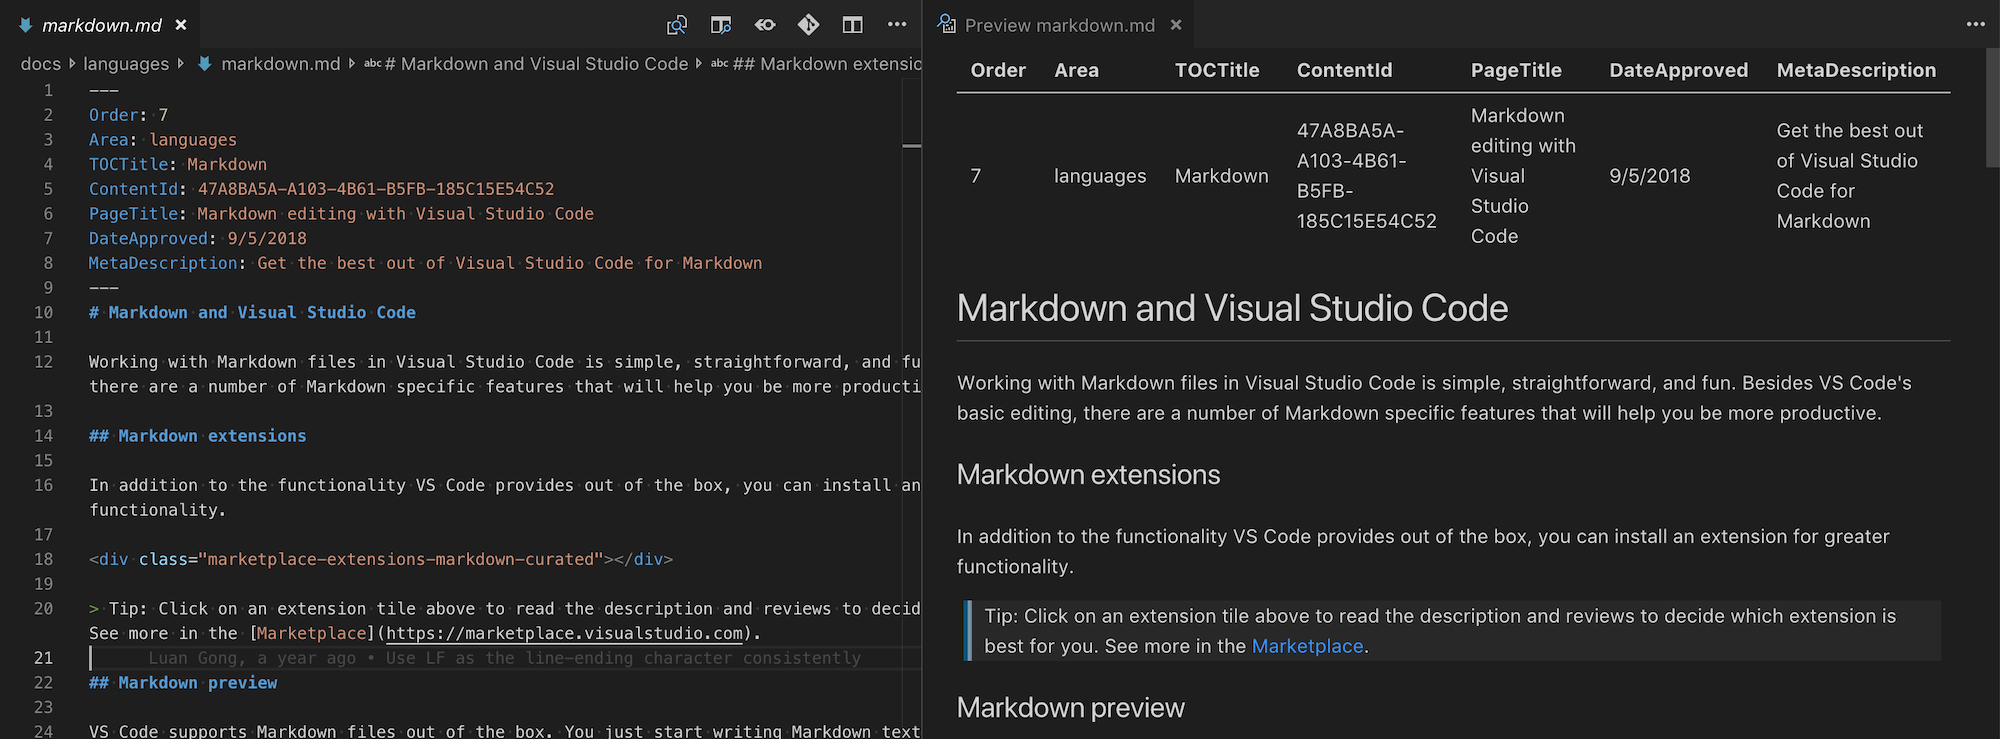
Task: Click 'DateApproved: 9/5/2018' line in editor
Action: pos(197,239)
